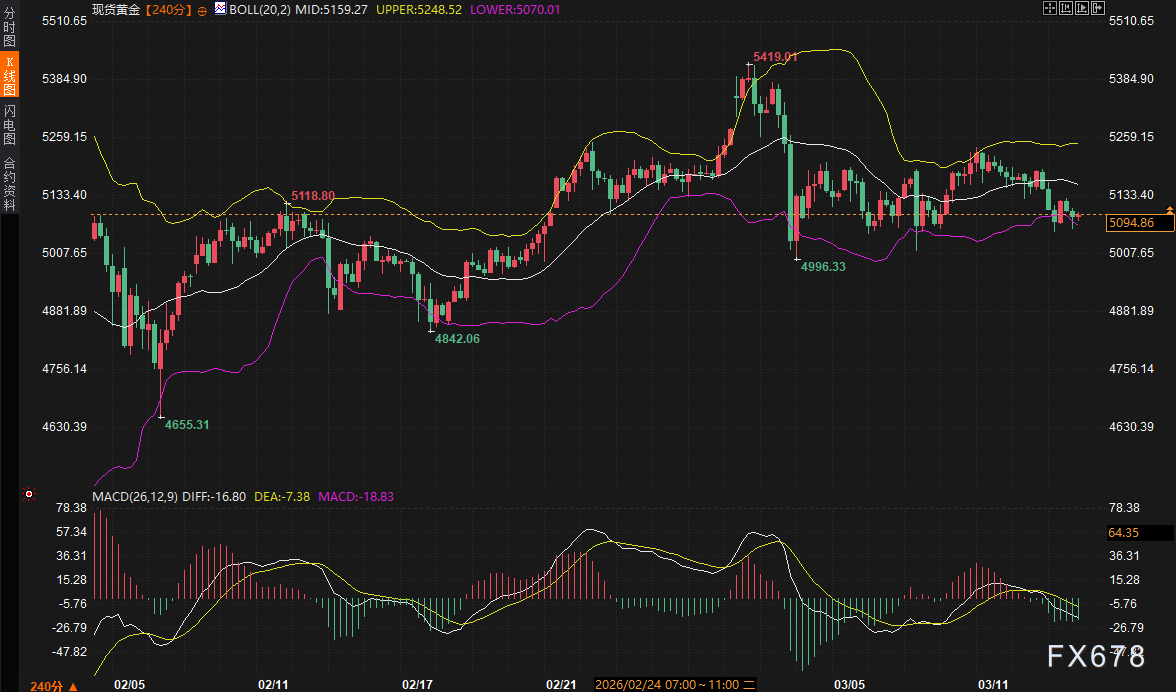This screenshot has height=692, width=1176.
Task: Click the chart icon with left-pointing skip arrow
Action: coord(1065,8)
